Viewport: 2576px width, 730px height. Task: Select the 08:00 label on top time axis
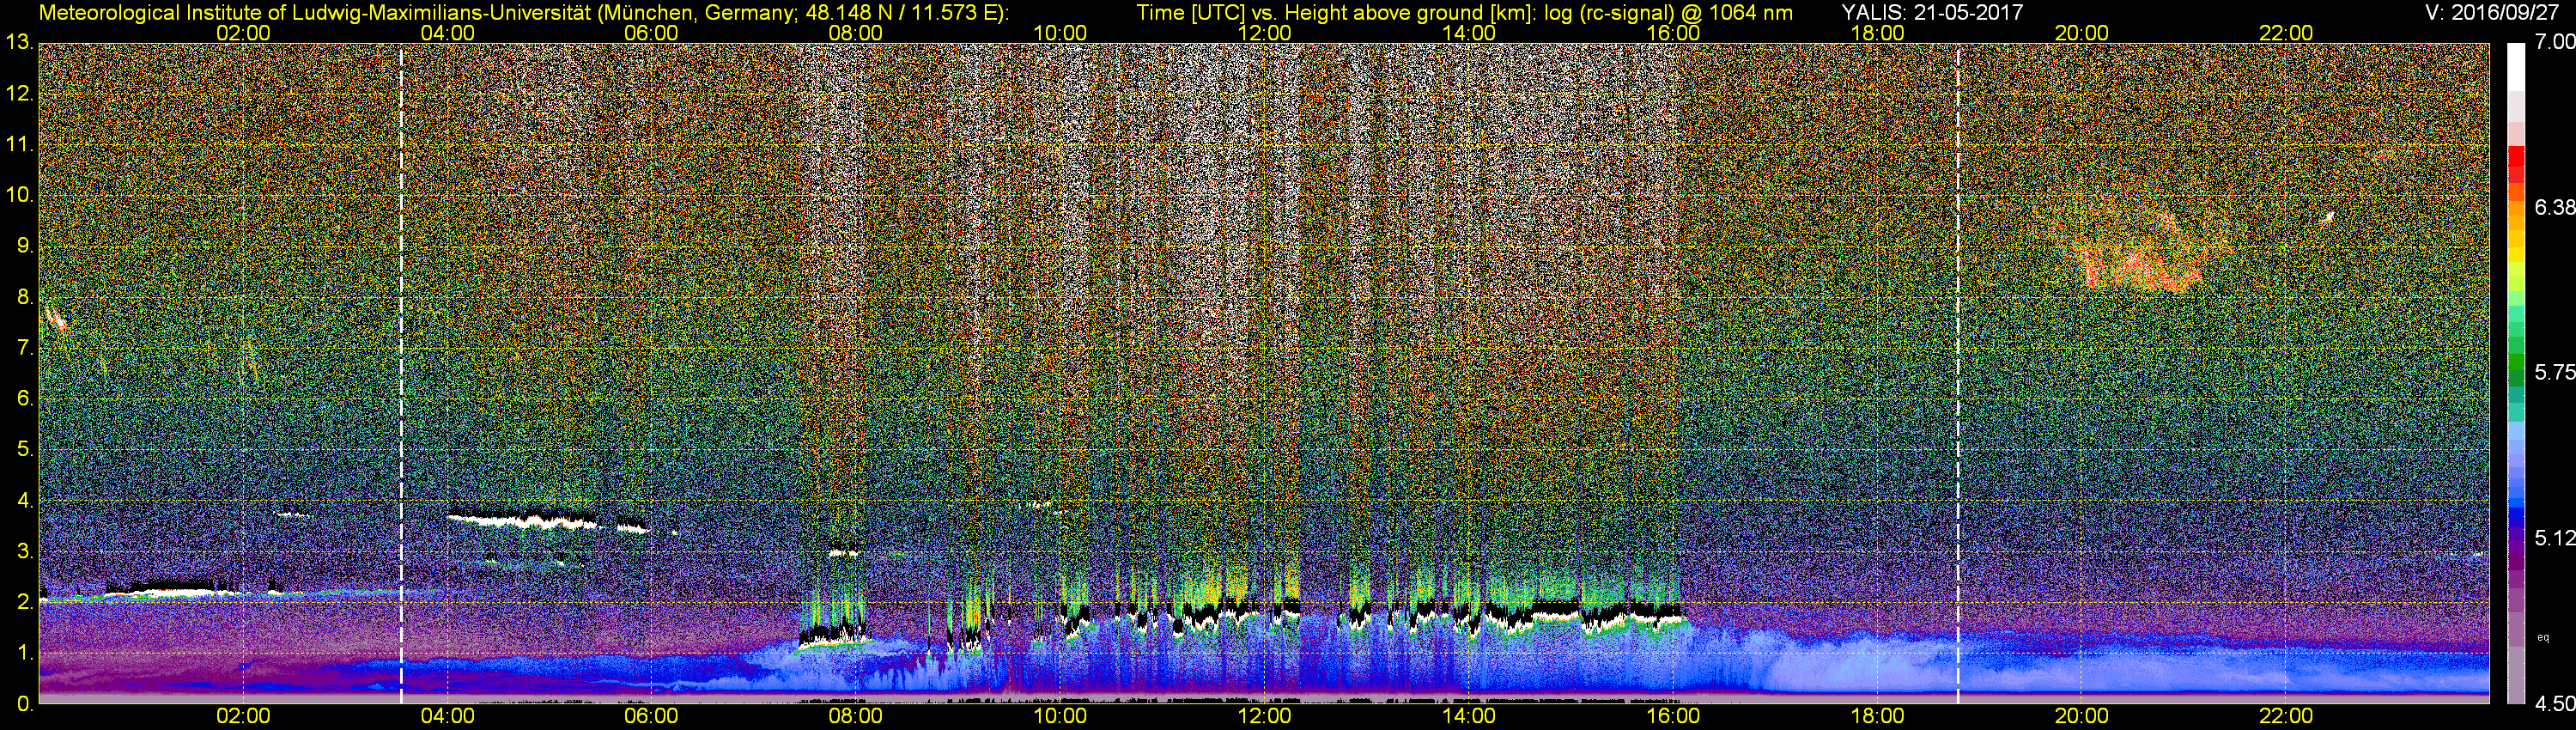[856, 33]
